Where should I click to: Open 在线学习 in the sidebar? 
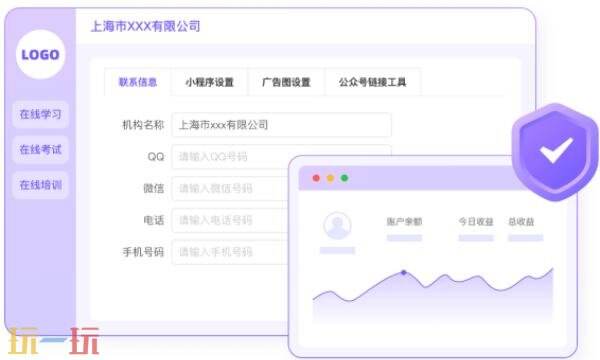coord(41,114)
